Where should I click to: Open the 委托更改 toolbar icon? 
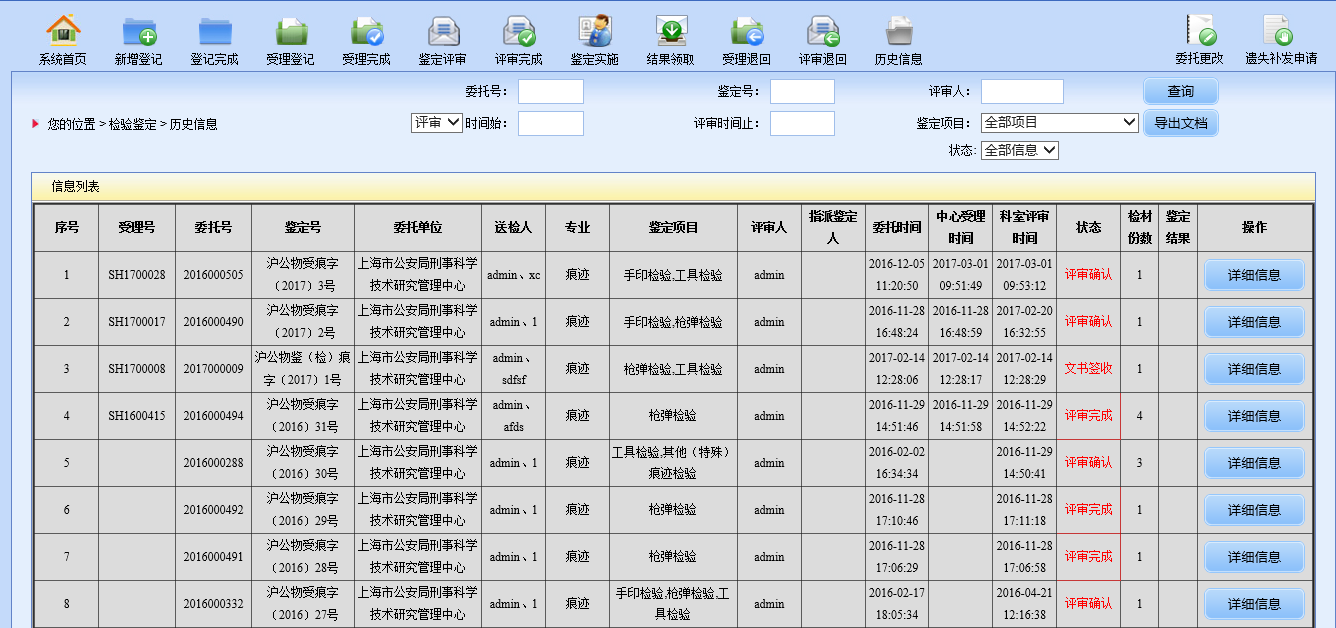pyautogui.click(x=1200, y=40)
